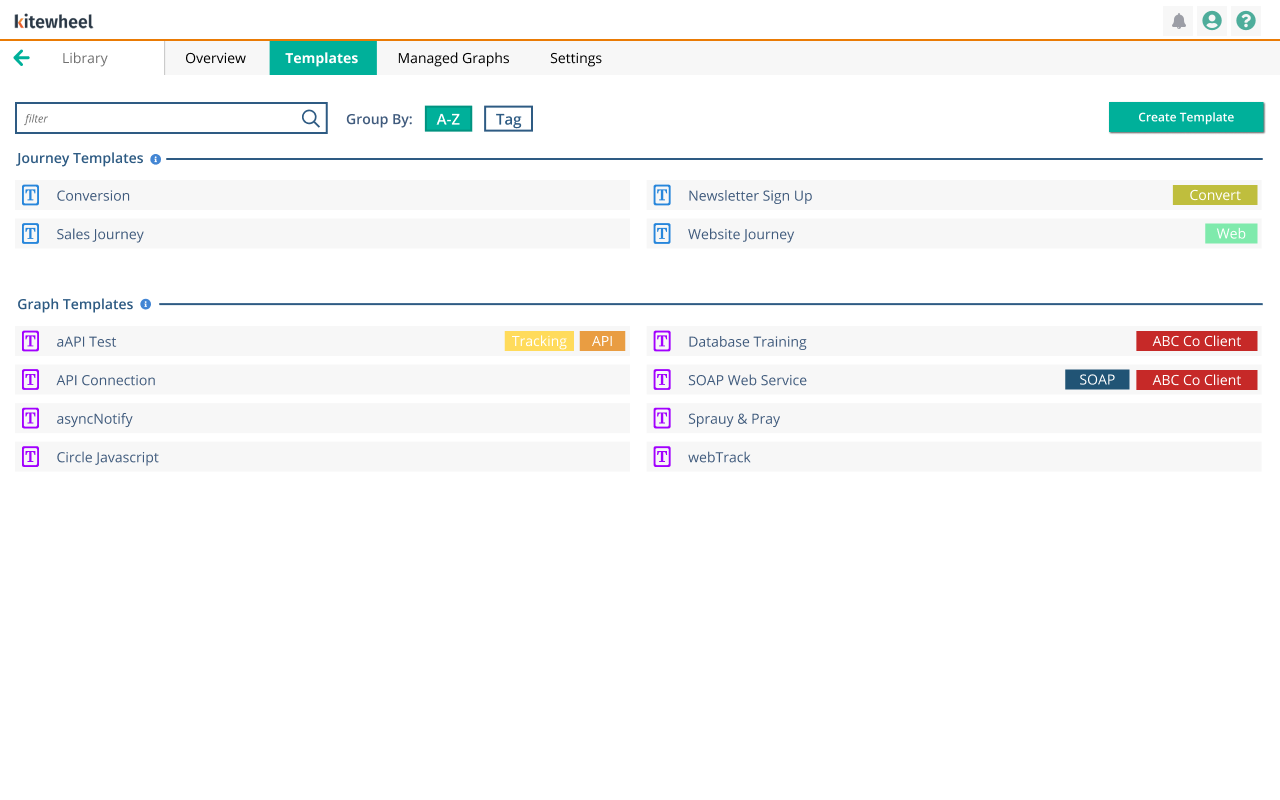Screen dimensions: 1280x800
Task: Open the Newsletter Sign Up template
Action: pos(750,195)
